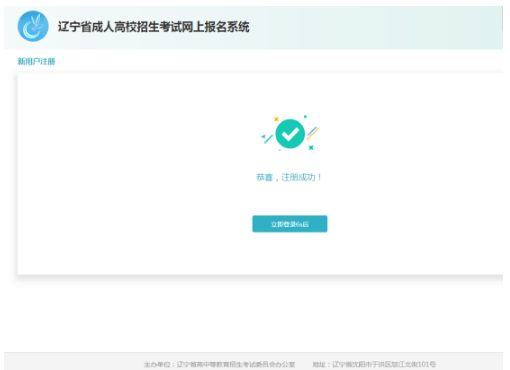Click the 主办单位 footer text

(220, 364)
